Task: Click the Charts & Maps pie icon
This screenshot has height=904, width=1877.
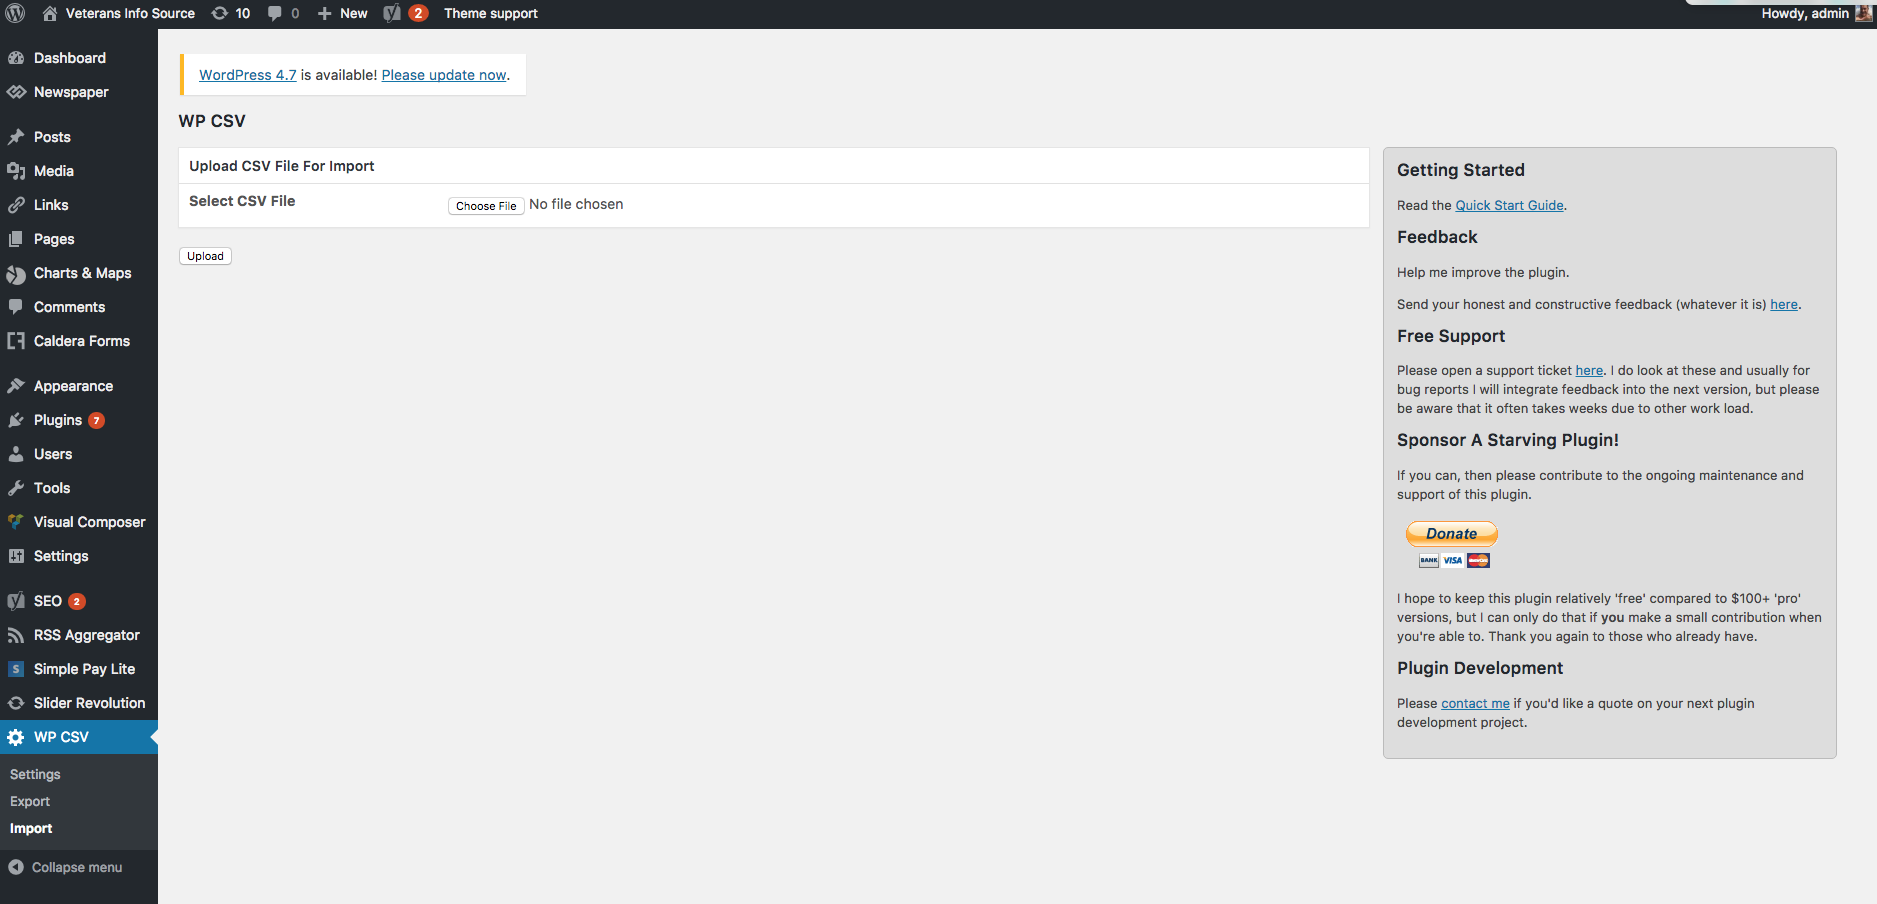Action: (x=16, y=274)
